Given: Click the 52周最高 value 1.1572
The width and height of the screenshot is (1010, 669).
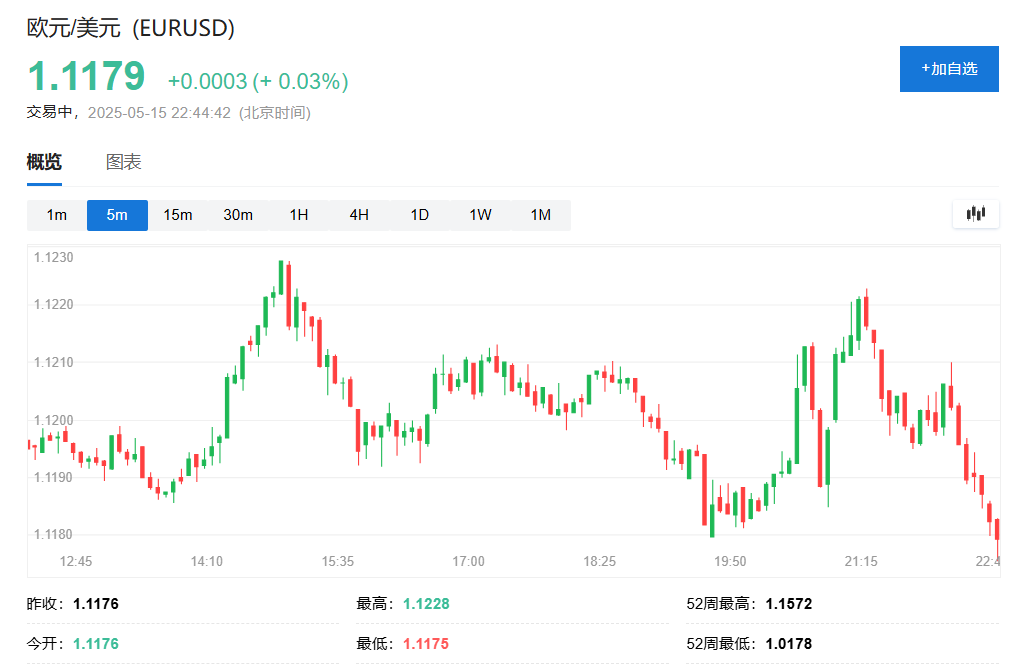Looking at the screenshot, I should (789, 604).
